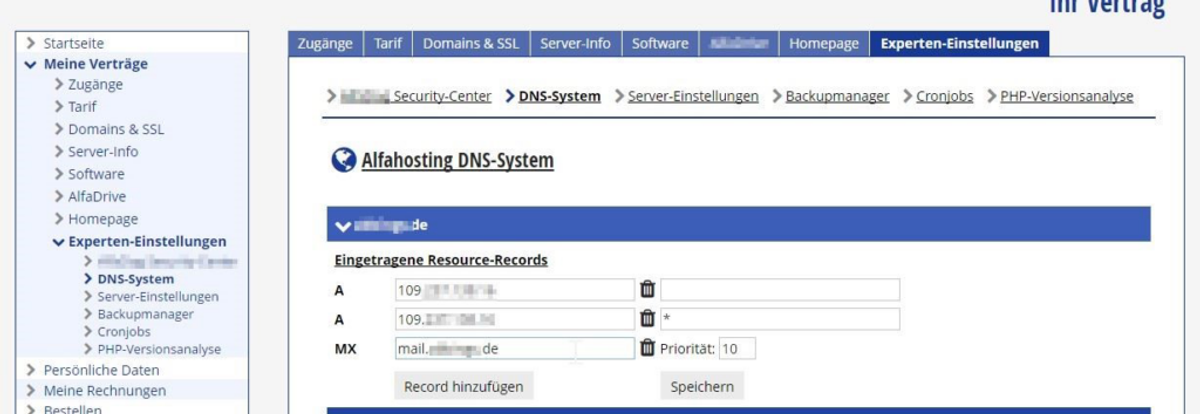This screenshot has height=414, width=1200.
Task: Switch to the Software tab
Action: click(660, 44)
